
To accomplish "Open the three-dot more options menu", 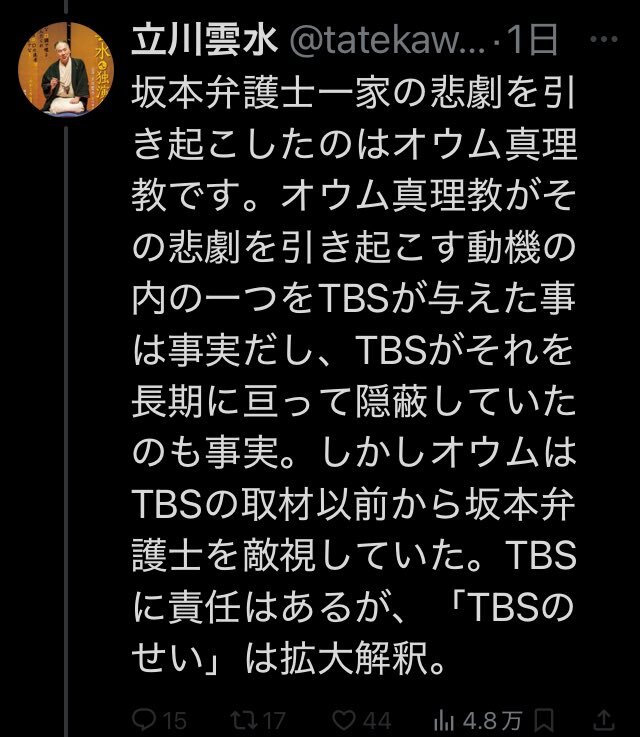I will 603,40.
